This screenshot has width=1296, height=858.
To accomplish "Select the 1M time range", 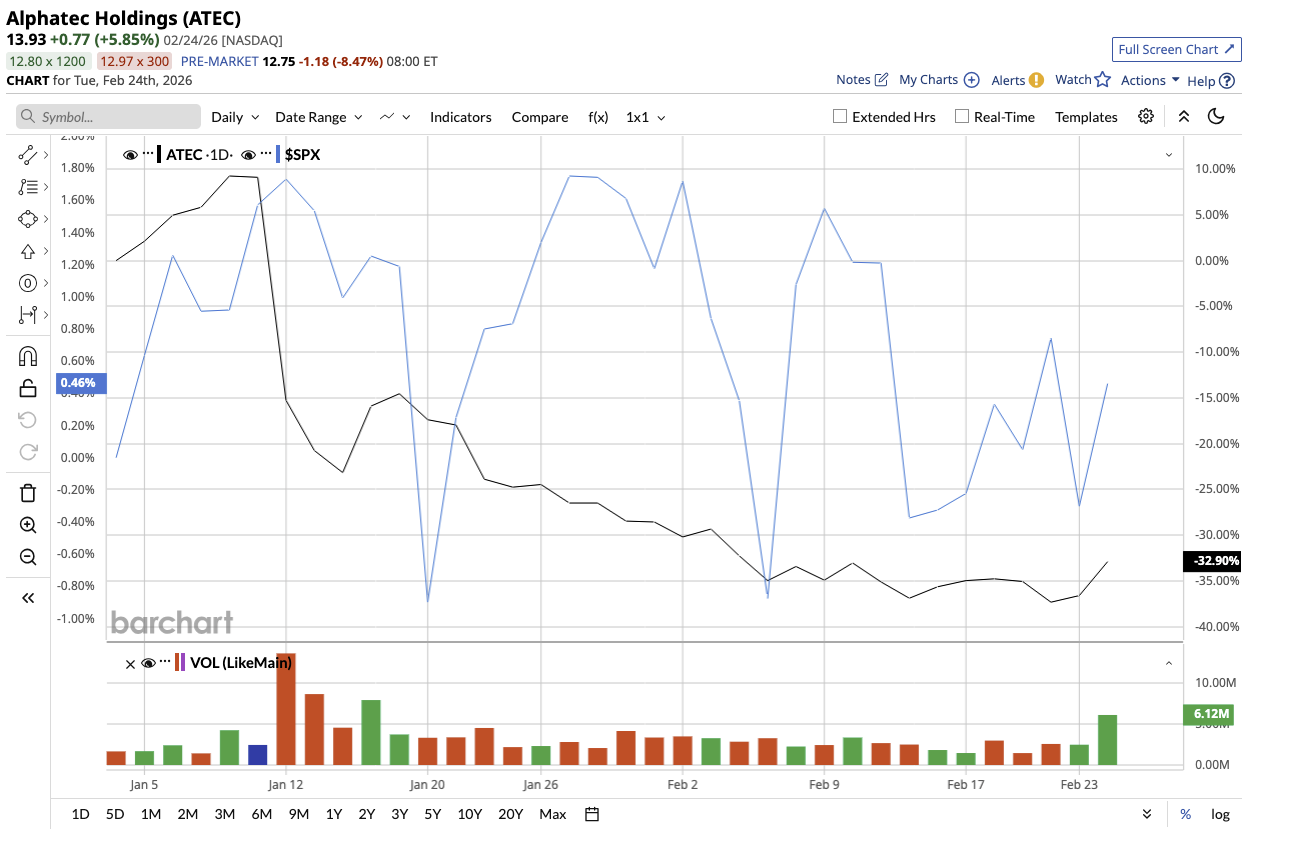I will [151, 814].
